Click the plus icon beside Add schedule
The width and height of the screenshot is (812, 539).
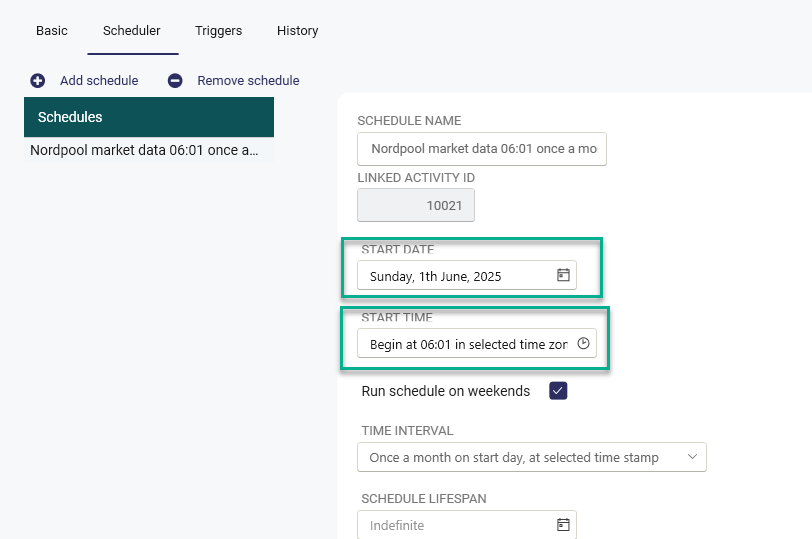click(x=37, y=81)
